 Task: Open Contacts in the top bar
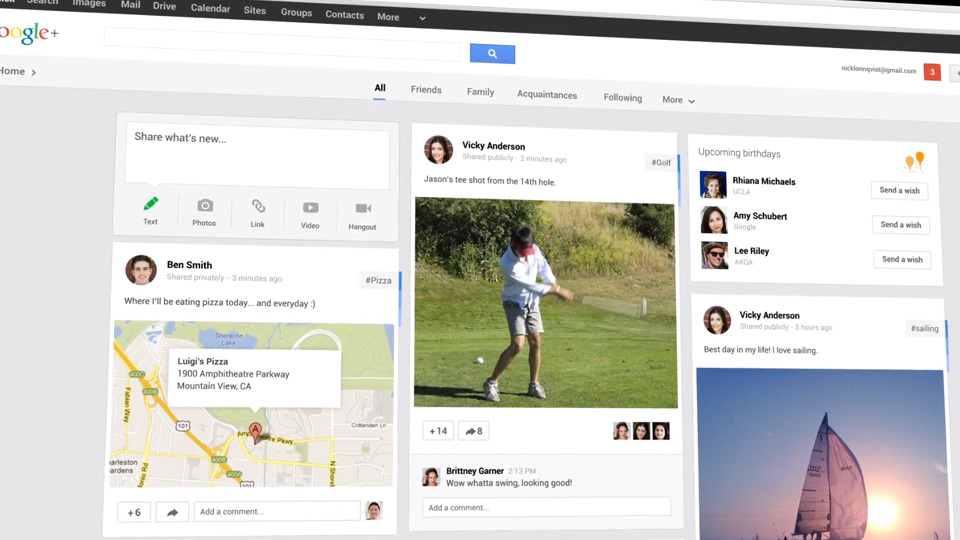point(345,15)
